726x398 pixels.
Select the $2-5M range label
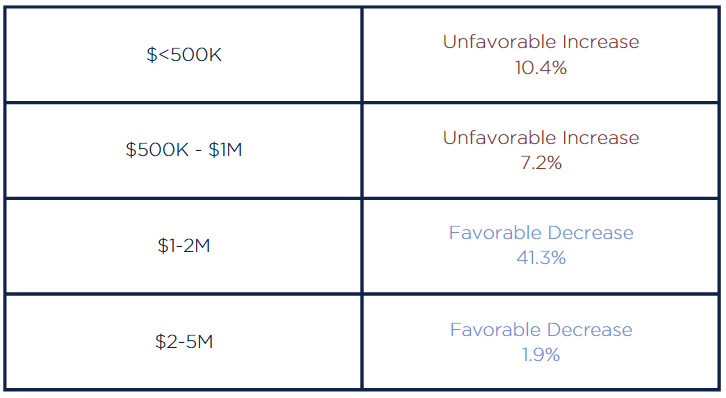pos(184,342)
